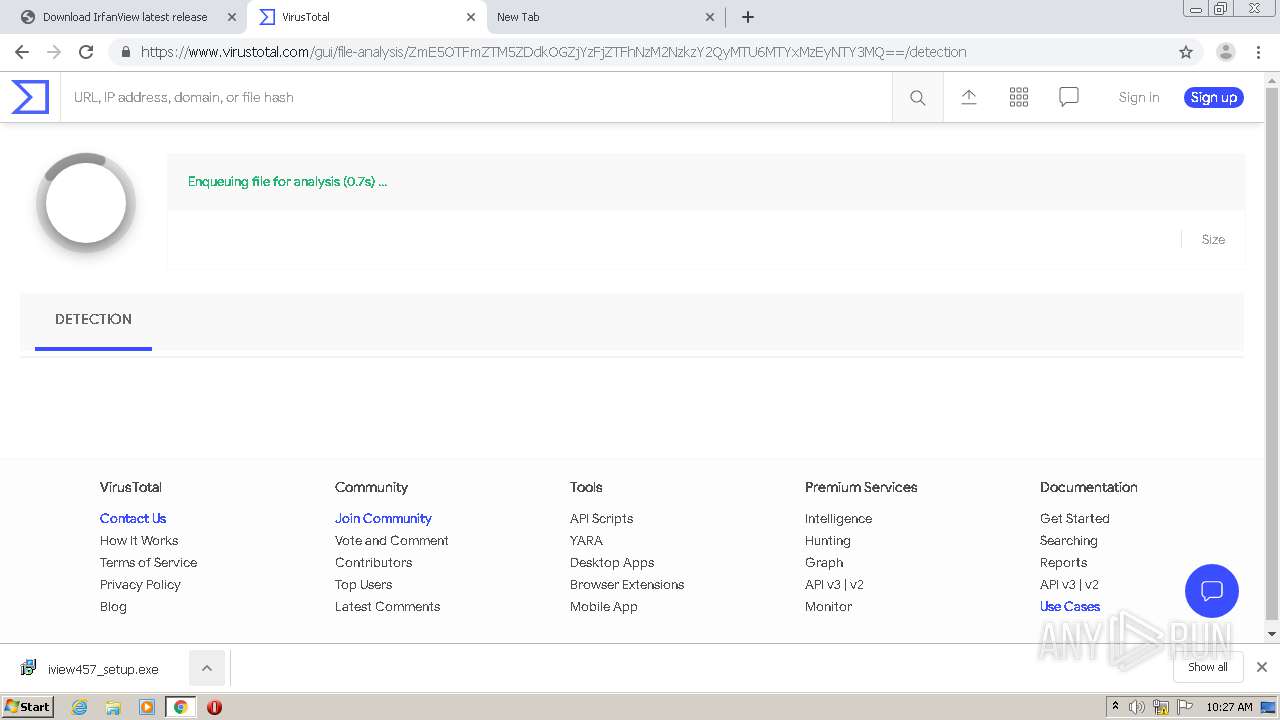
Task: Click Chrome icon in taskbar
Action: [180, 707]
